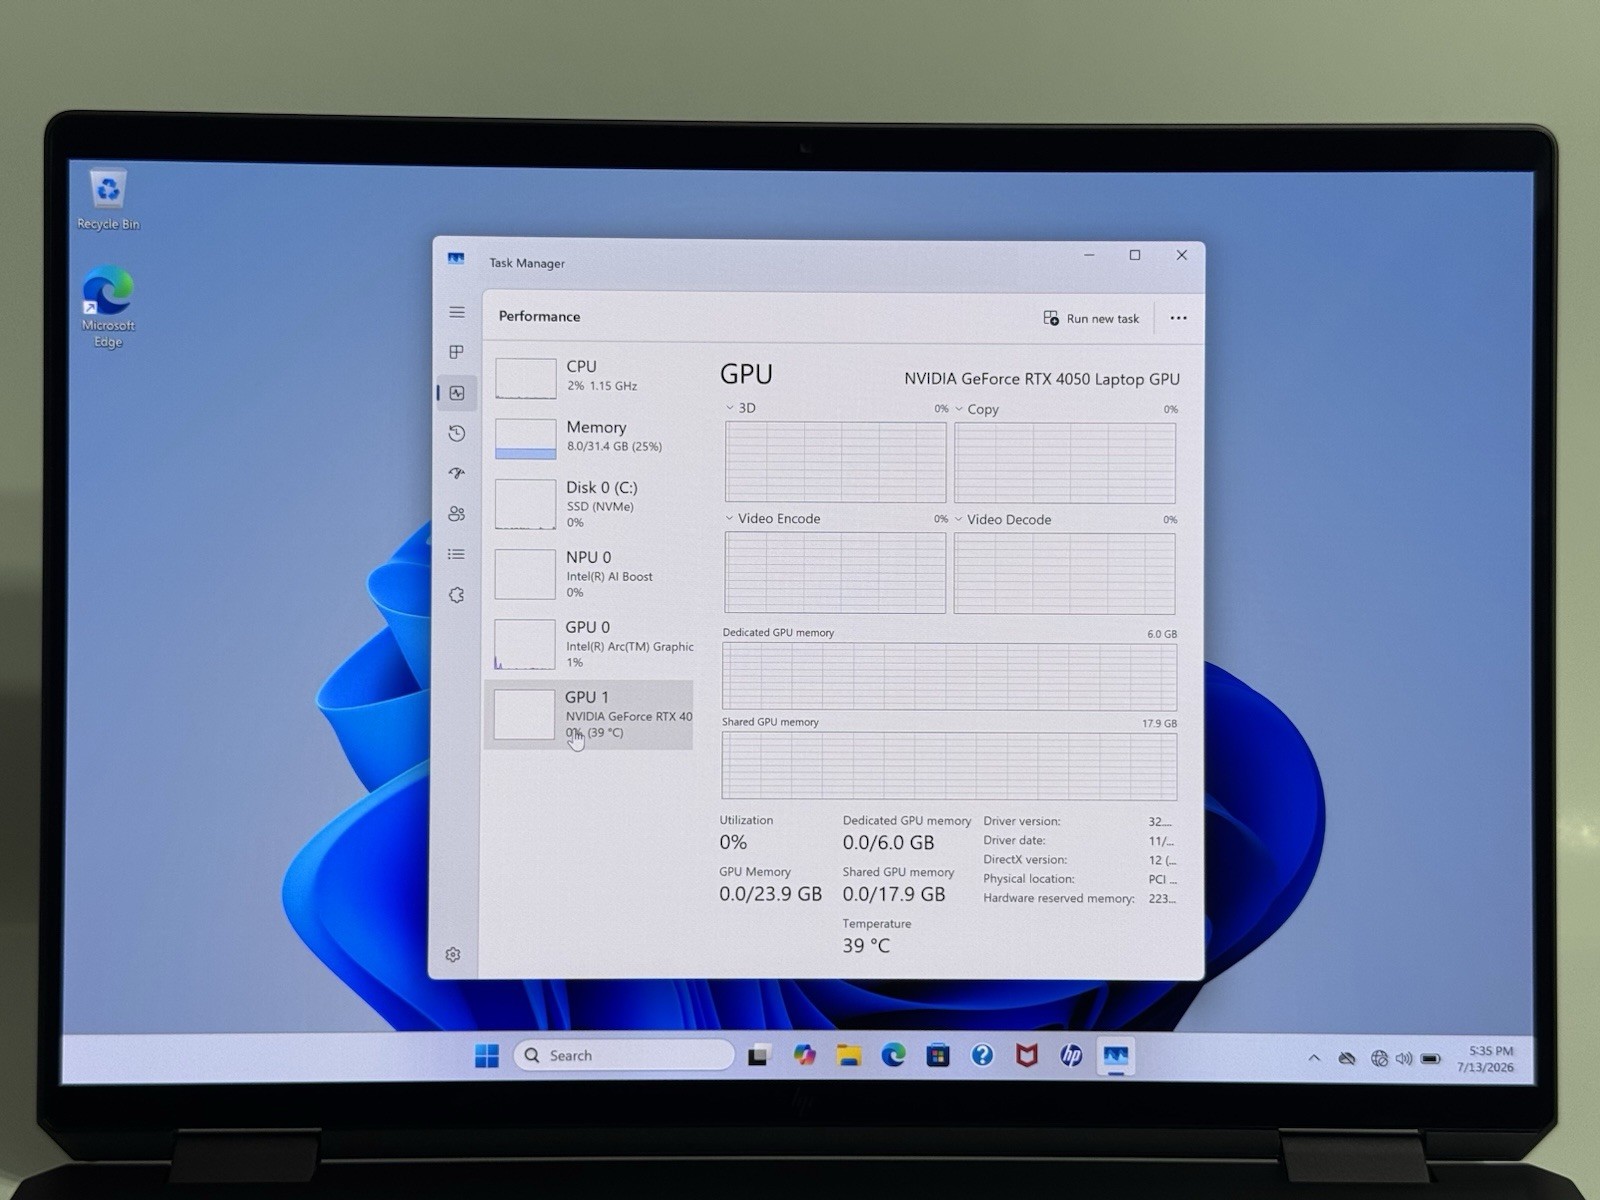
Task: Click the NVIDIA GeForce RTX 4050 Laptop GPU title
Action: [x=1042, y=379]
